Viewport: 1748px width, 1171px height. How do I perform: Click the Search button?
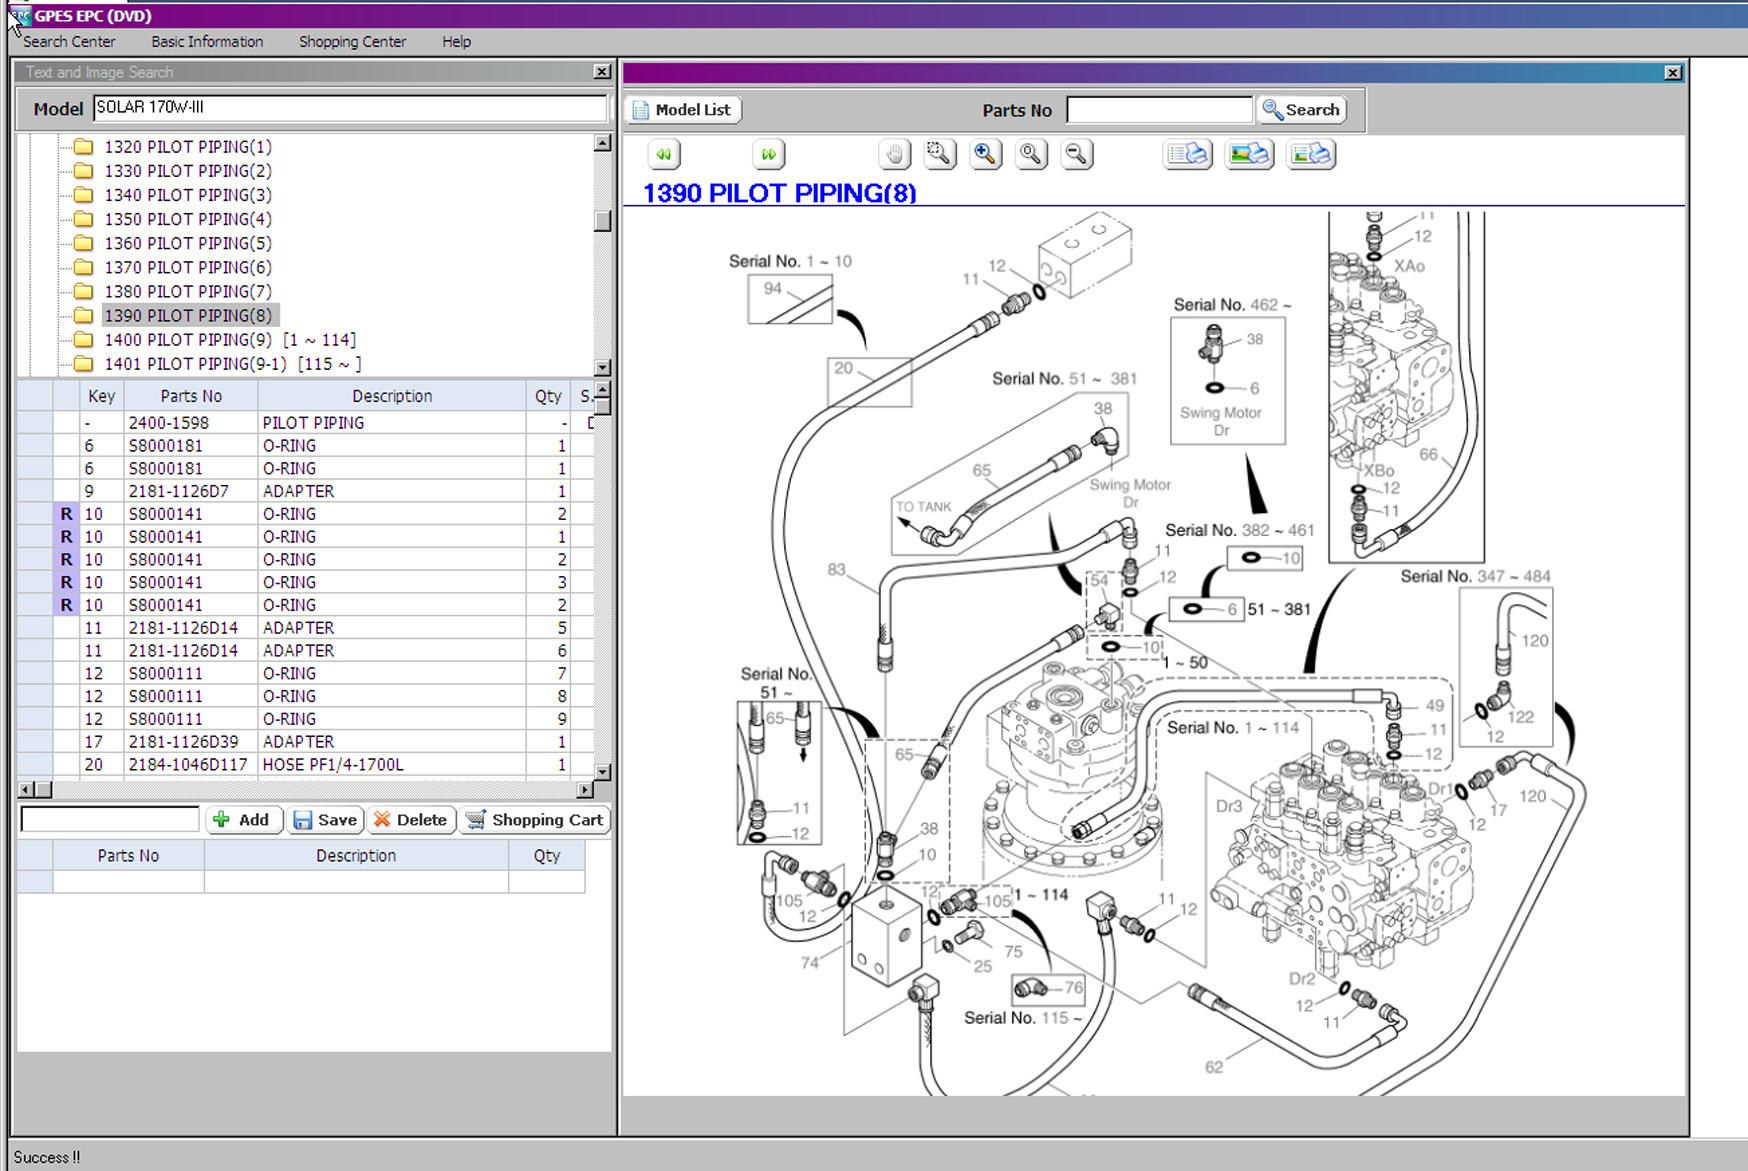pyautogui.click(x=1301, y=110)
